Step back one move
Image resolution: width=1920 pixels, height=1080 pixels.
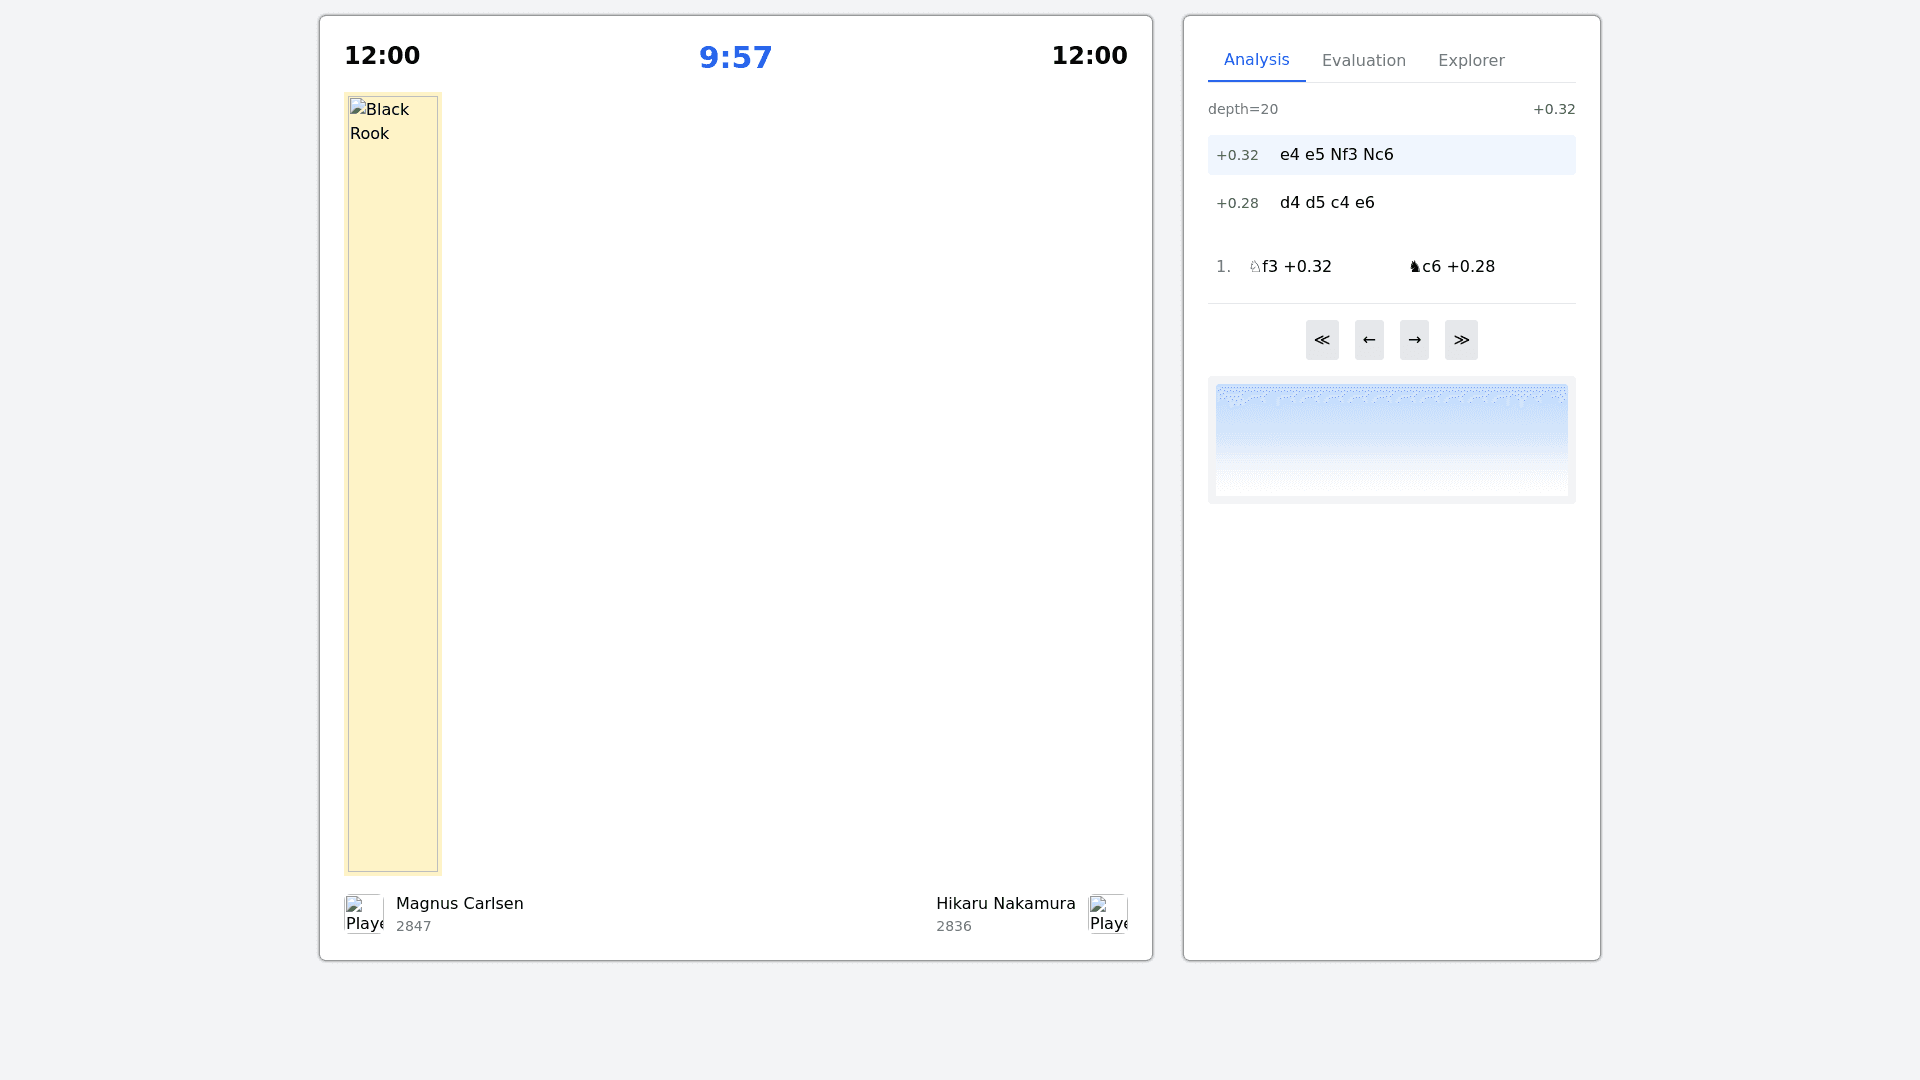click(x=1369, y=340)
